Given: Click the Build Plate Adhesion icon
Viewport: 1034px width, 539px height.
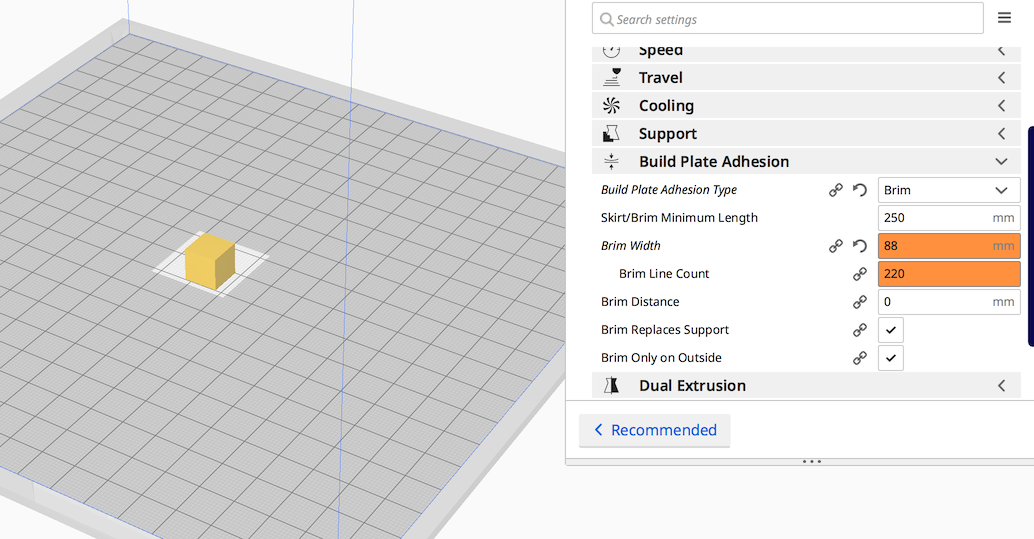Looking at the screenshot, I should click(611, 162).
